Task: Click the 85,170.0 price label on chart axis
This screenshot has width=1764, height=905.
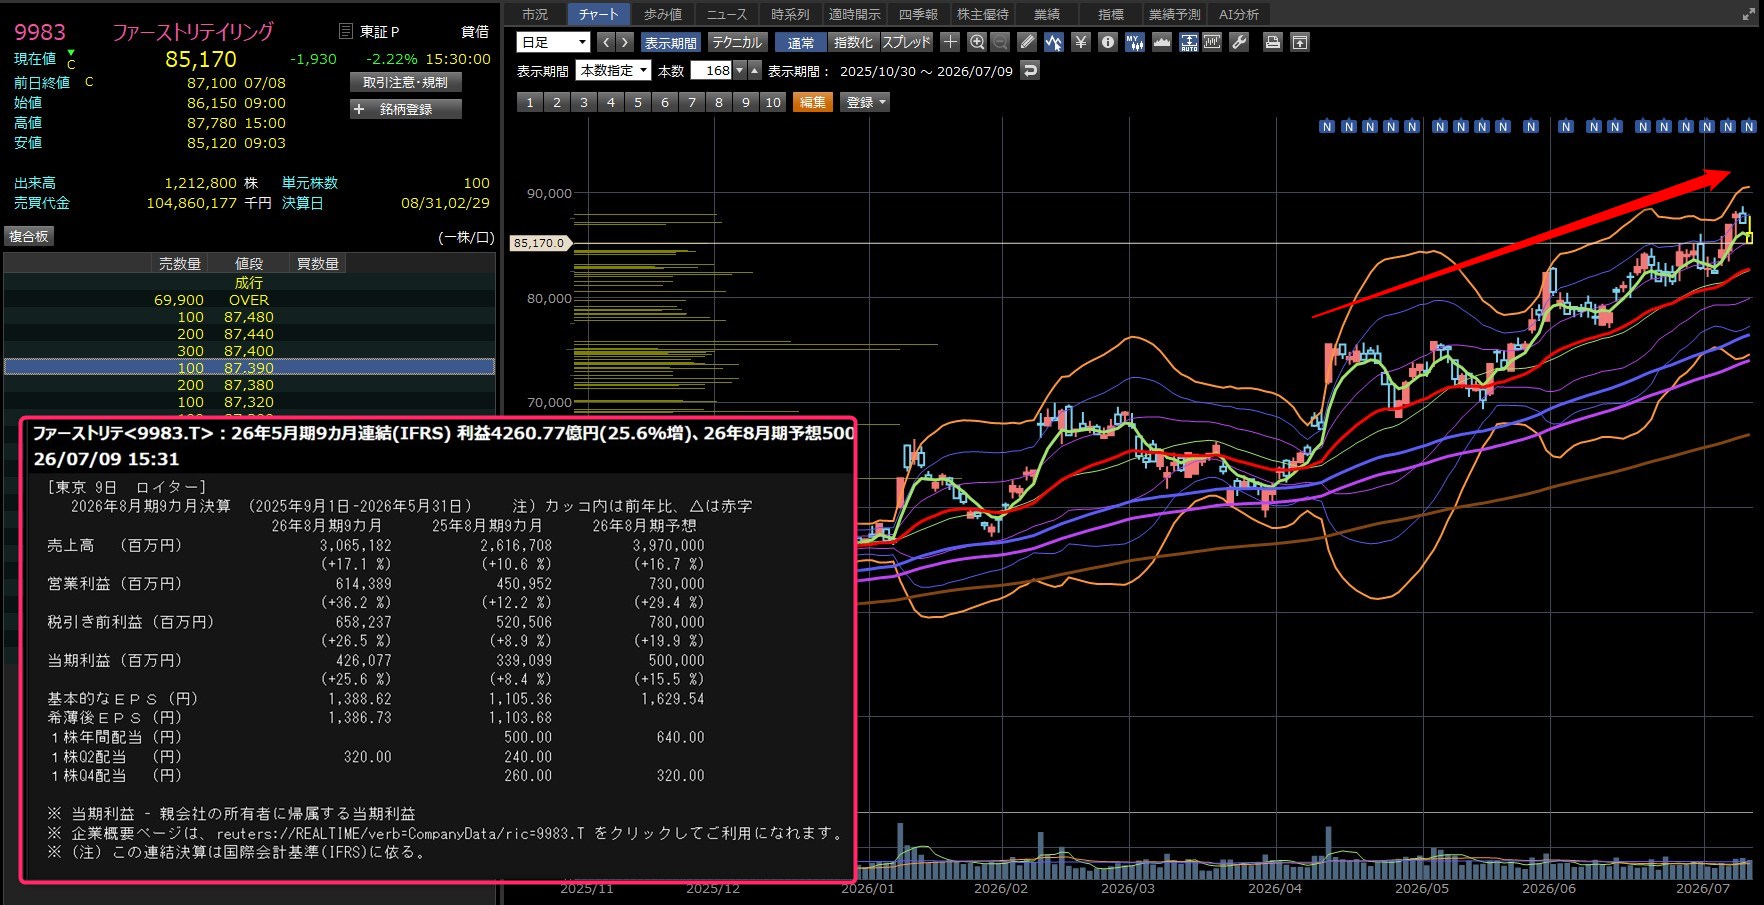Action: tap(539, 243)
